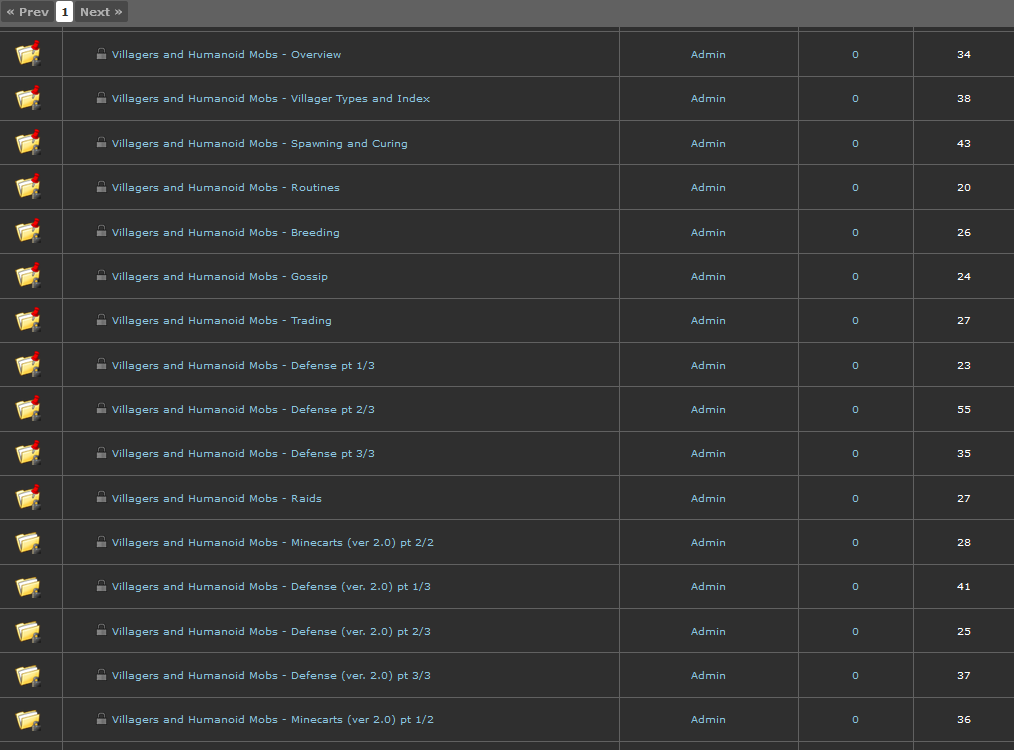The width and height of the screenshot is (1014, 750).
Task: Click Admin author link in Raids row
Action: [708, 498]
